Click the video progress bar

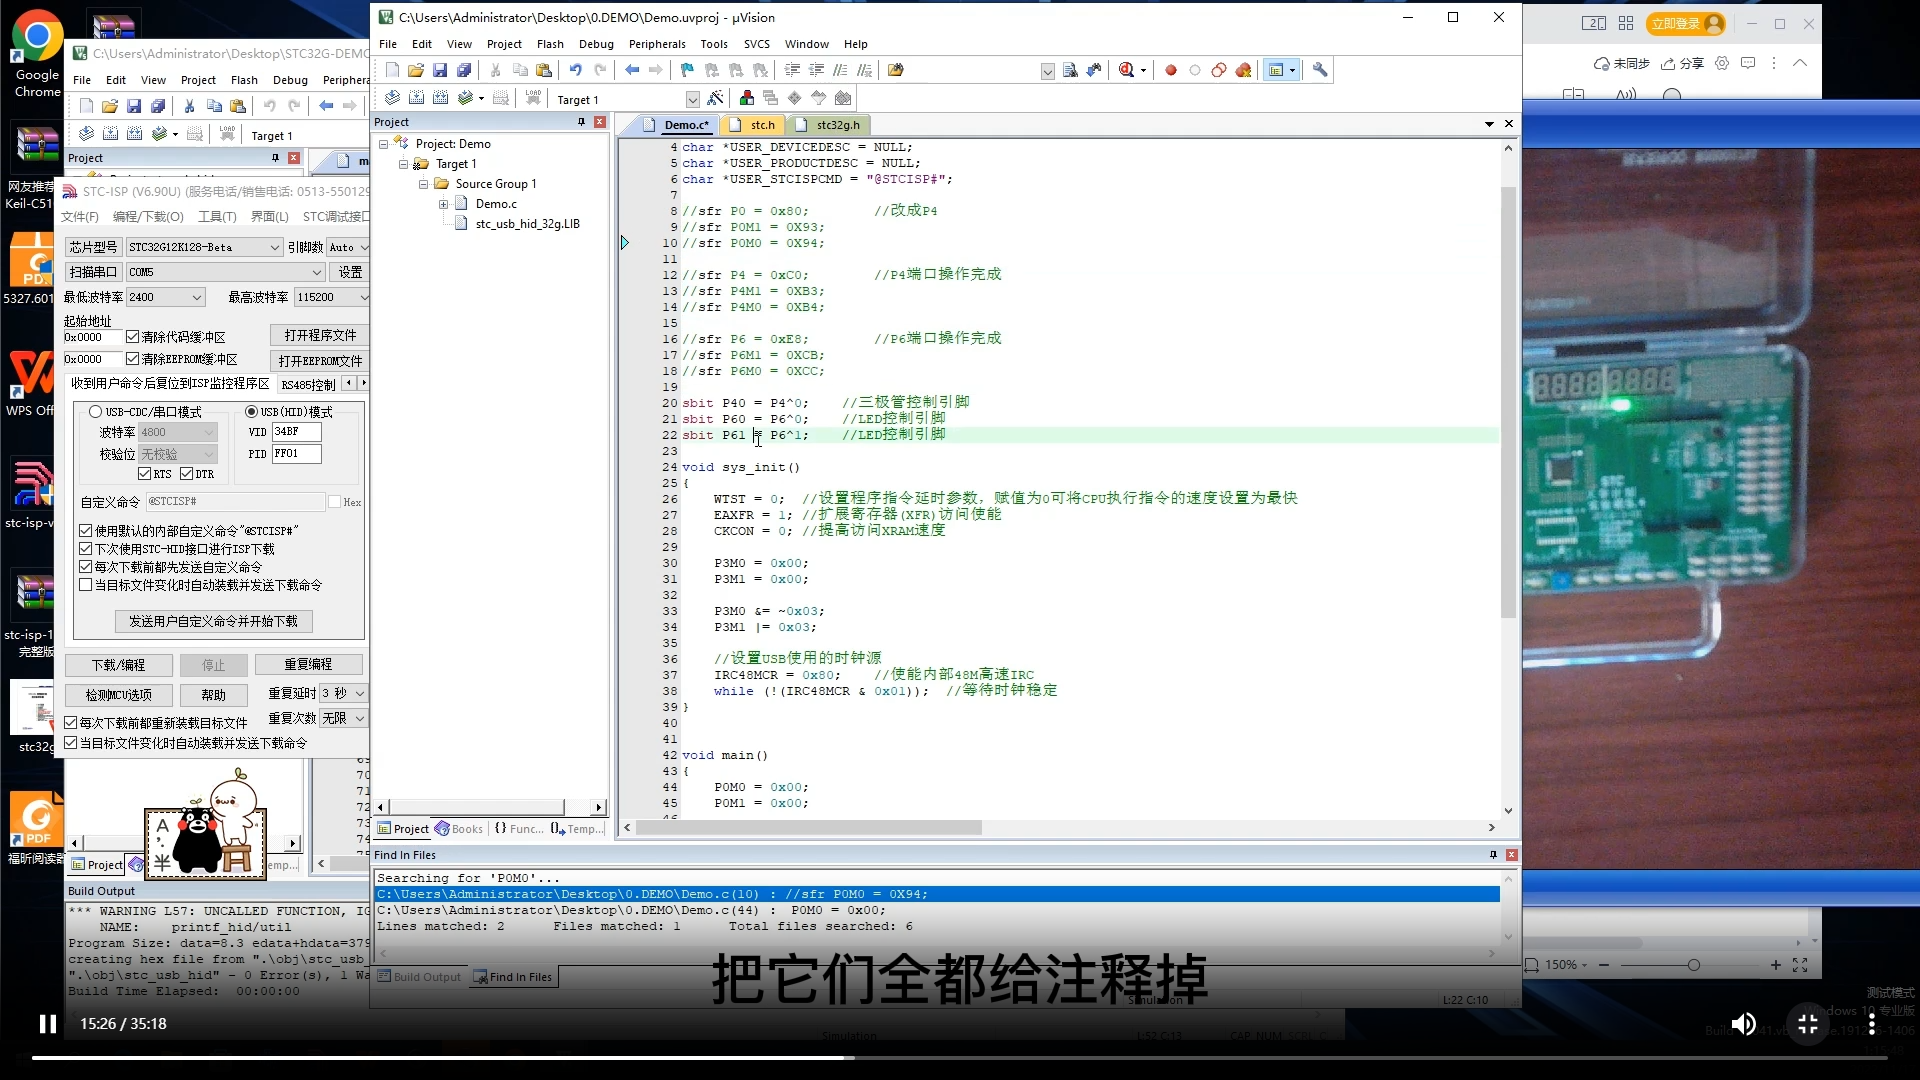[x=959, y=1057]
